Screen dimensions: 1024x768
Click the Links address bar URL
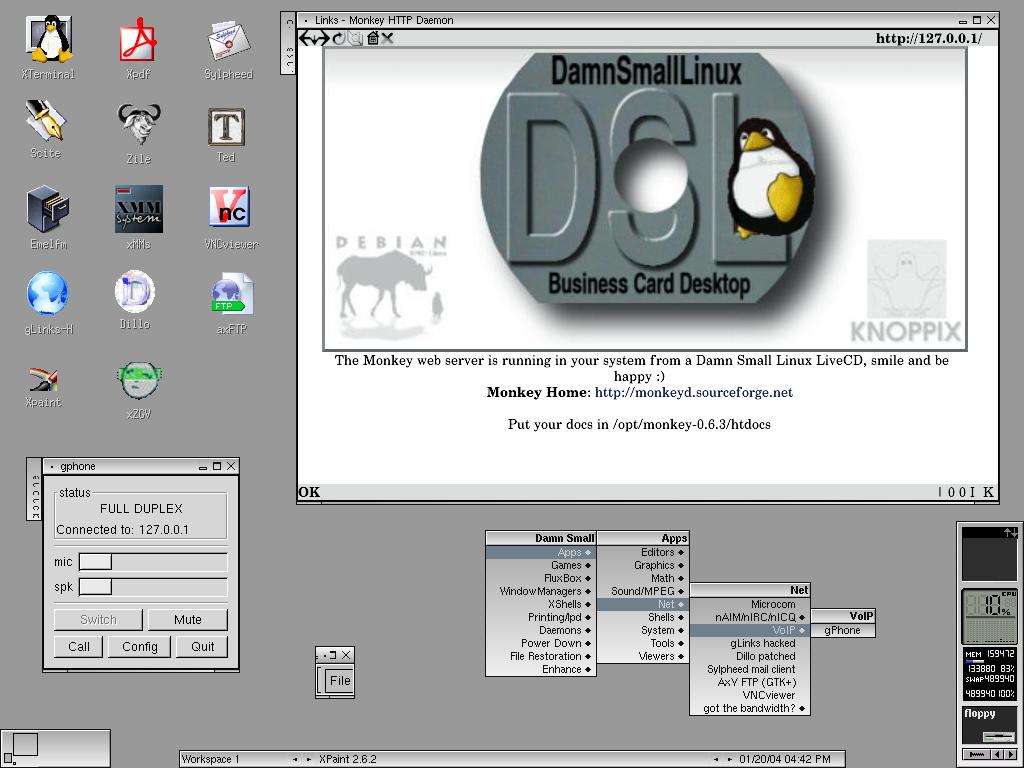(x=929, y=39)
